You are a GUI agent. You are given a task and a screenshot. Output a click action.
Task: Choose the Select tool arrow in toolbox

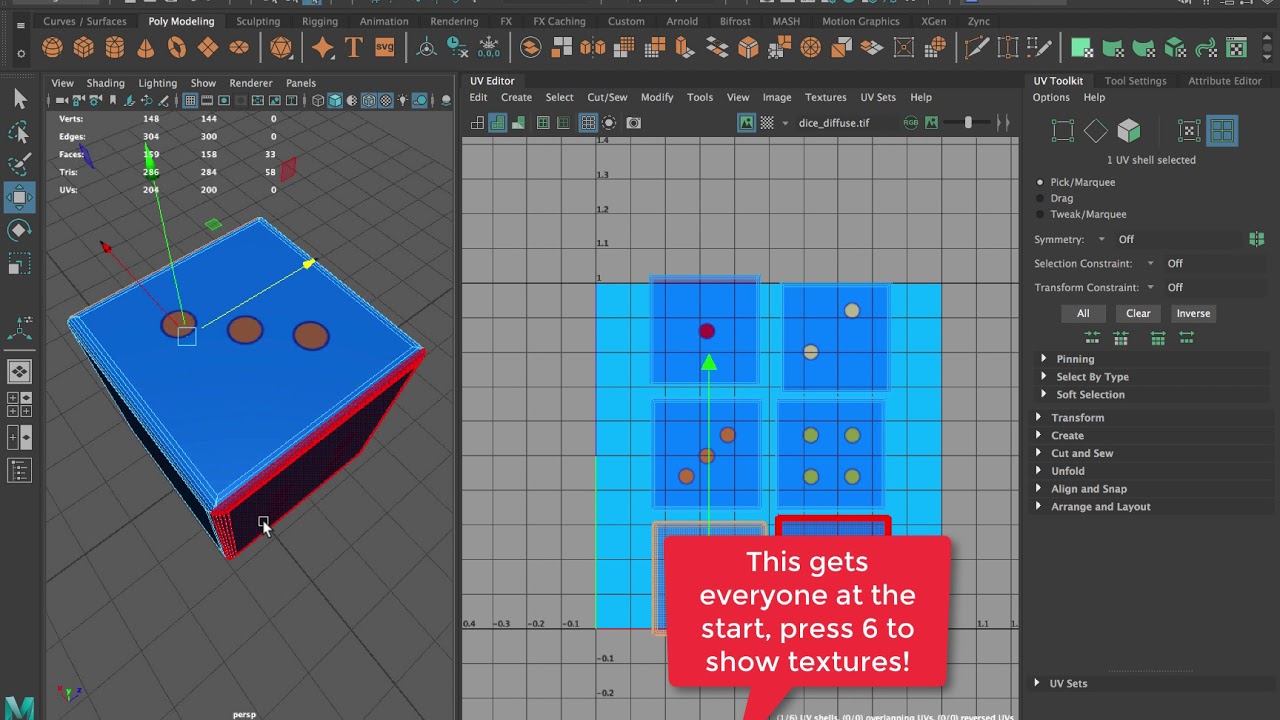click(19, 98)
